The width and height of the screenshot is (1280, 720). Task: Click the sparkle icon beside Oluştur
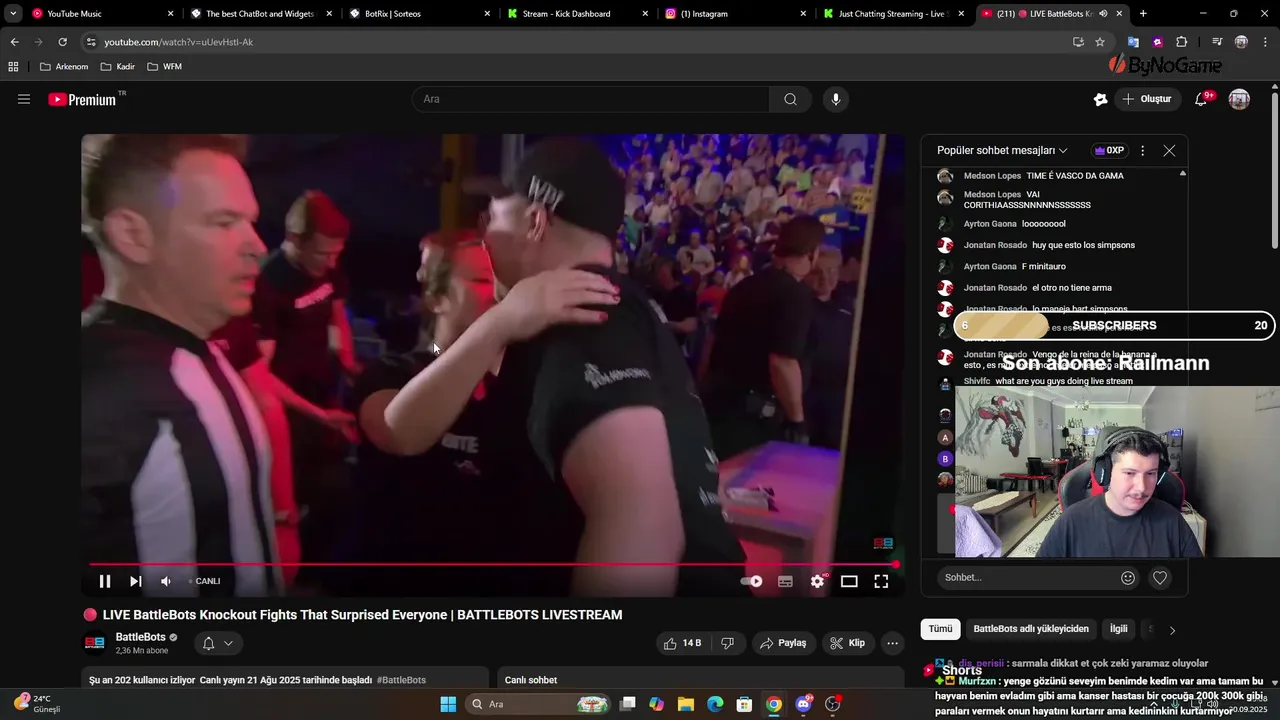point(1100,99)
